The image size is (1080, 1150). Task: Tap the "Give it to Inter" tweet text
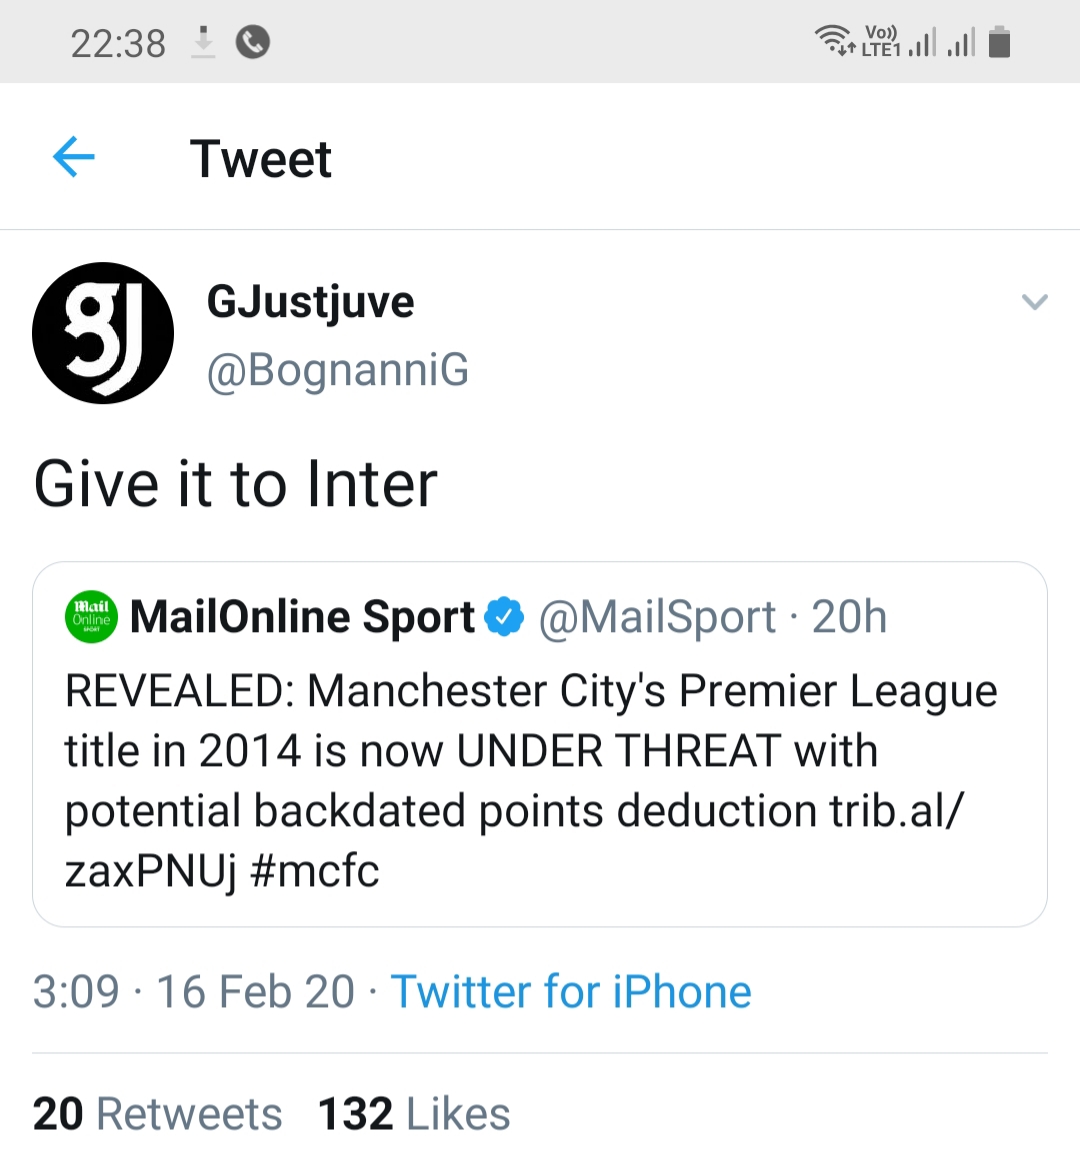click(x=236, y=485)
